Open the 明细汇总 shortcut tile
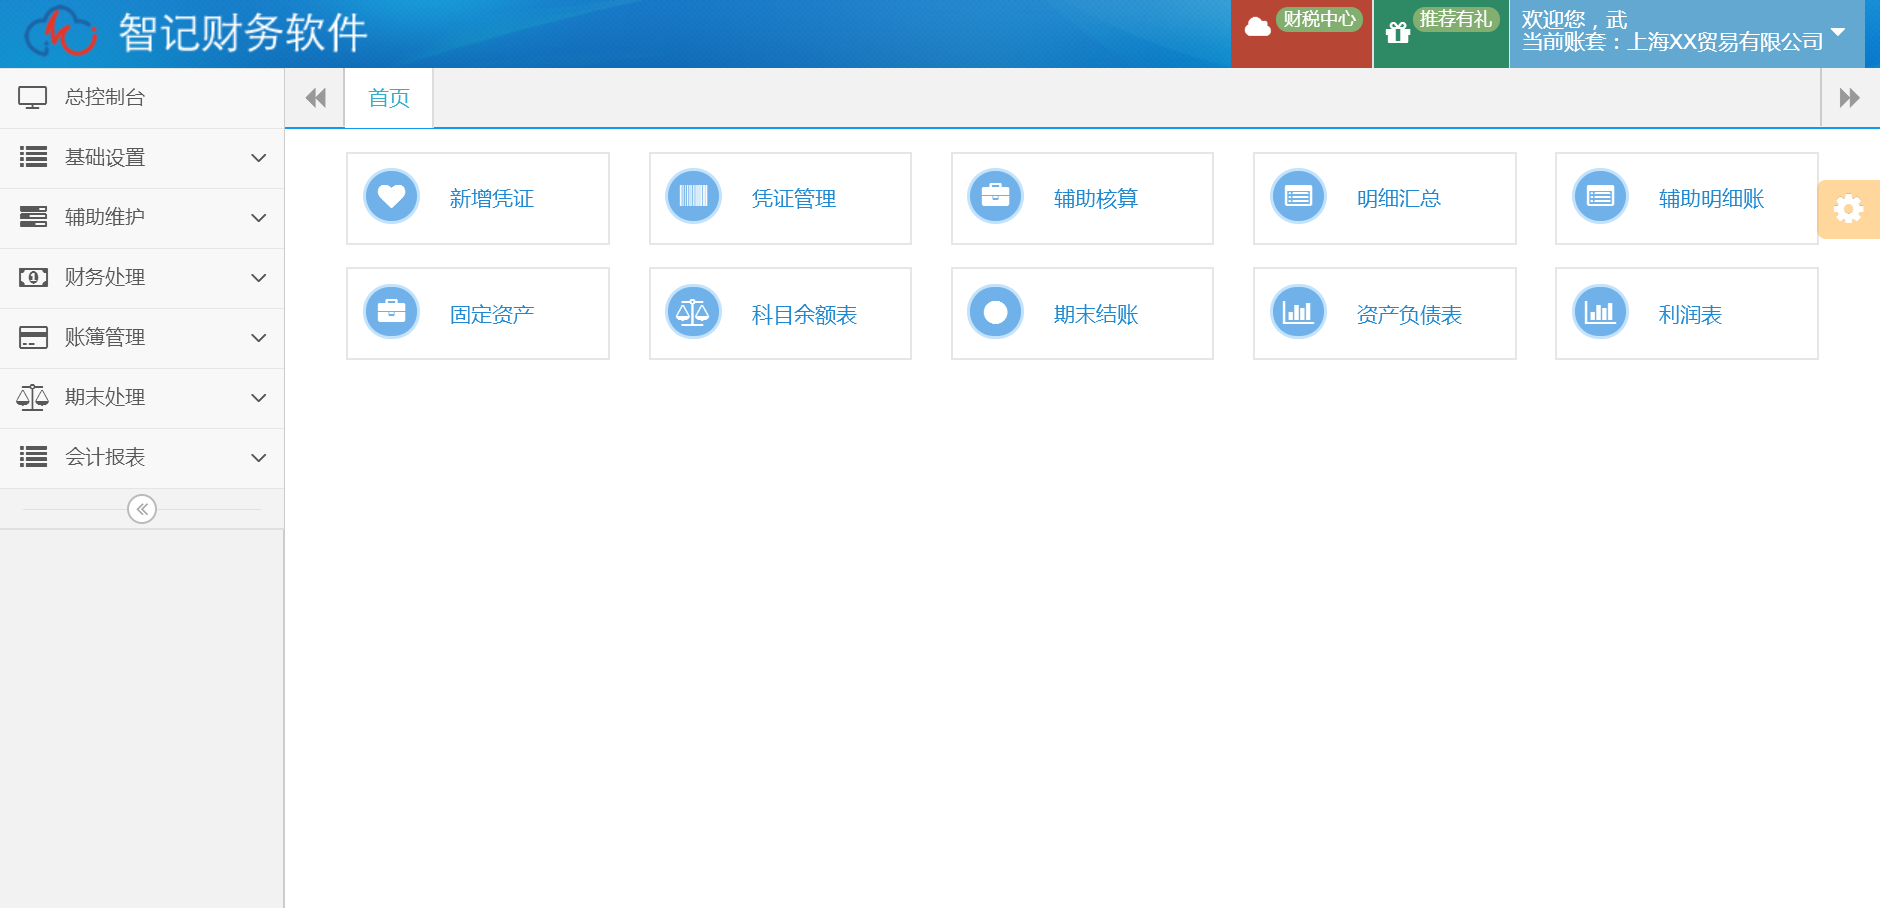 click(x=1384, y=198)
